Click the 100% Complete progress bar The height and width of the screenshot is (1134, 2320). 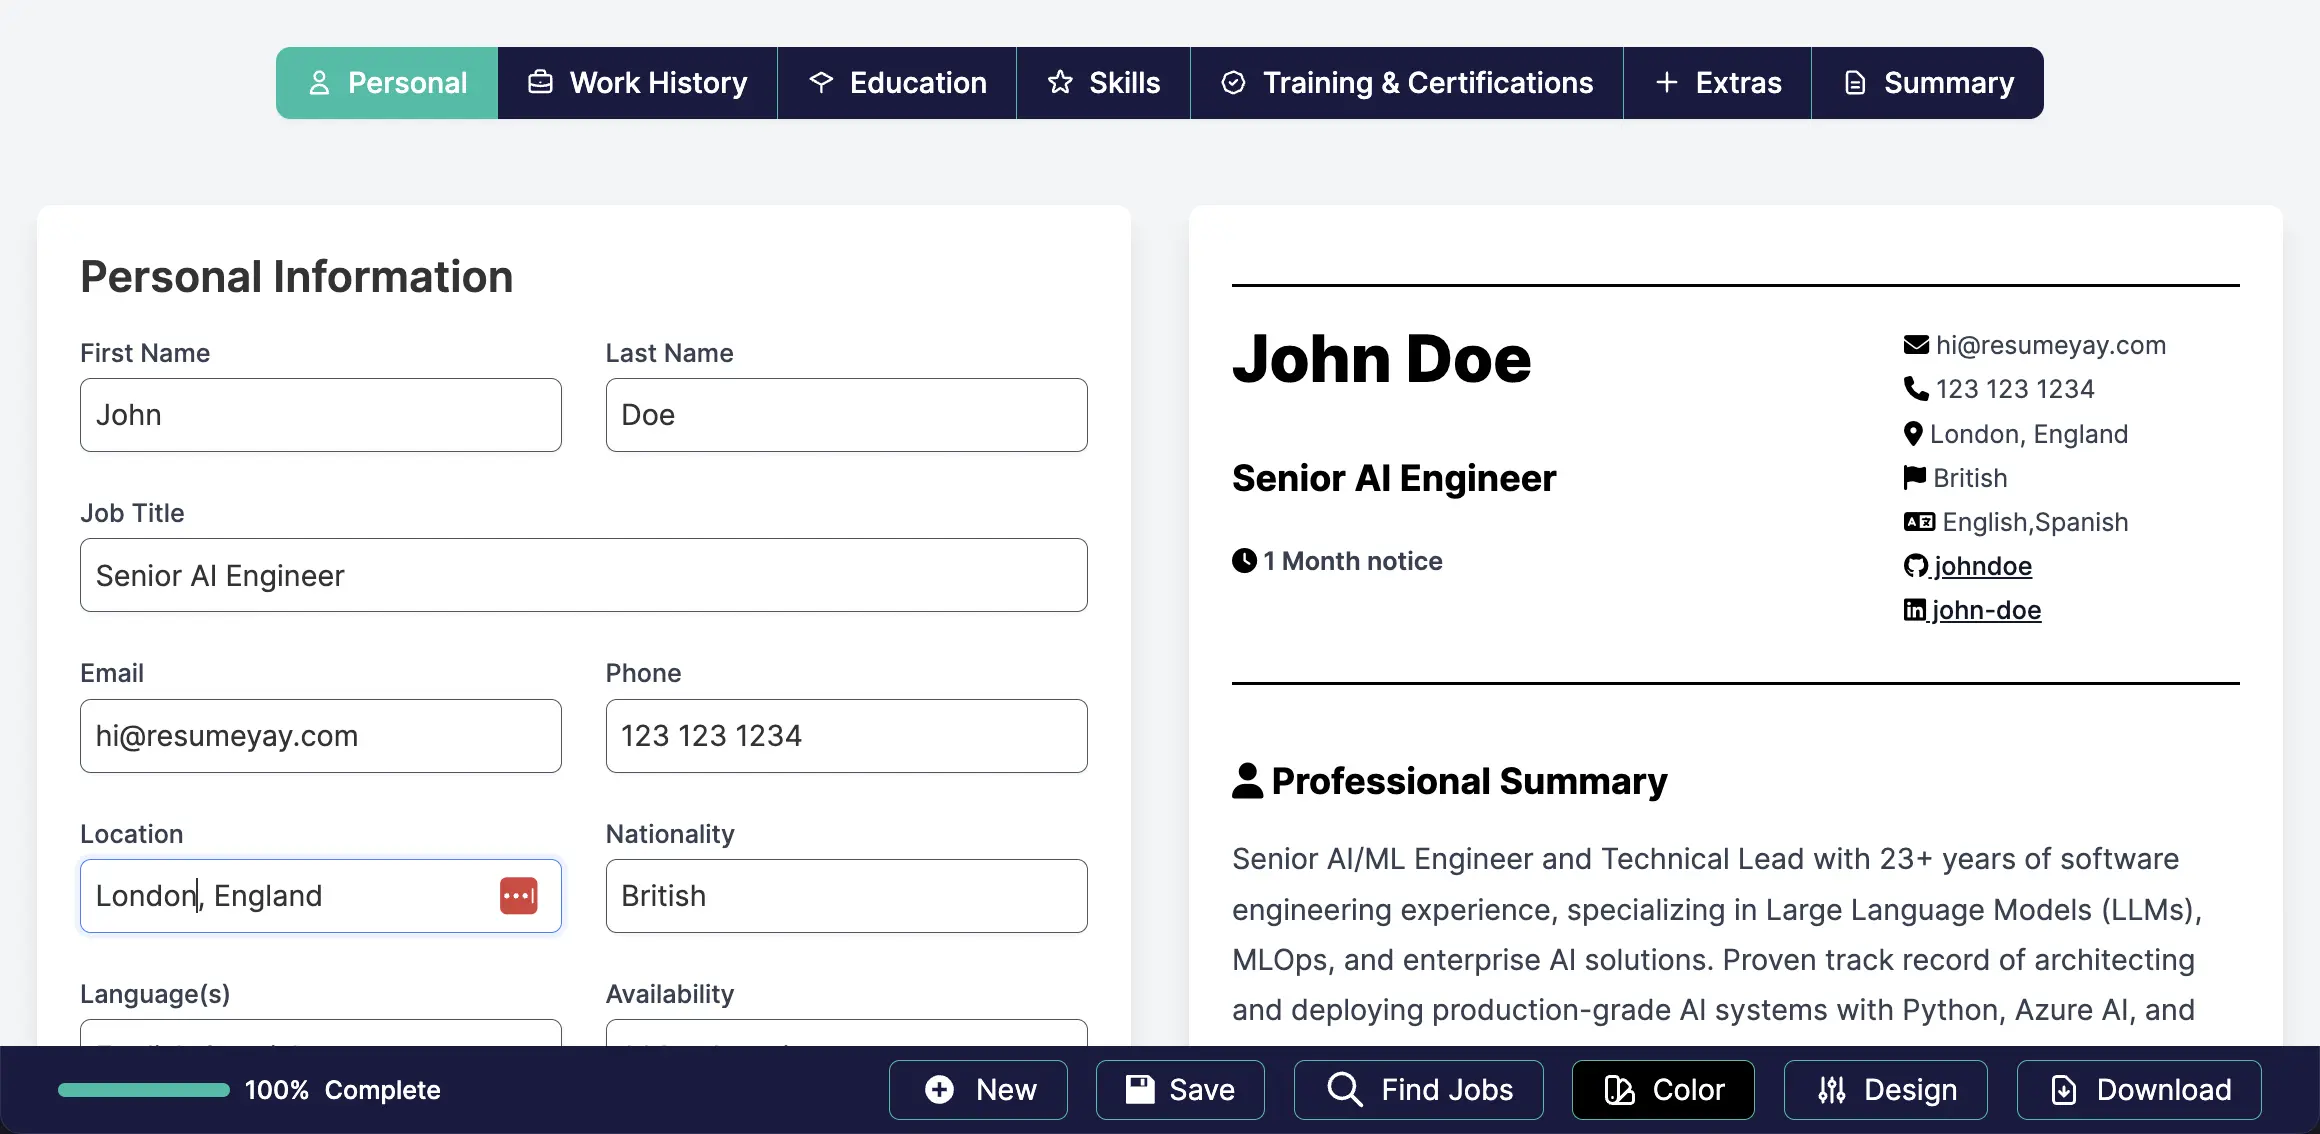143,1090
